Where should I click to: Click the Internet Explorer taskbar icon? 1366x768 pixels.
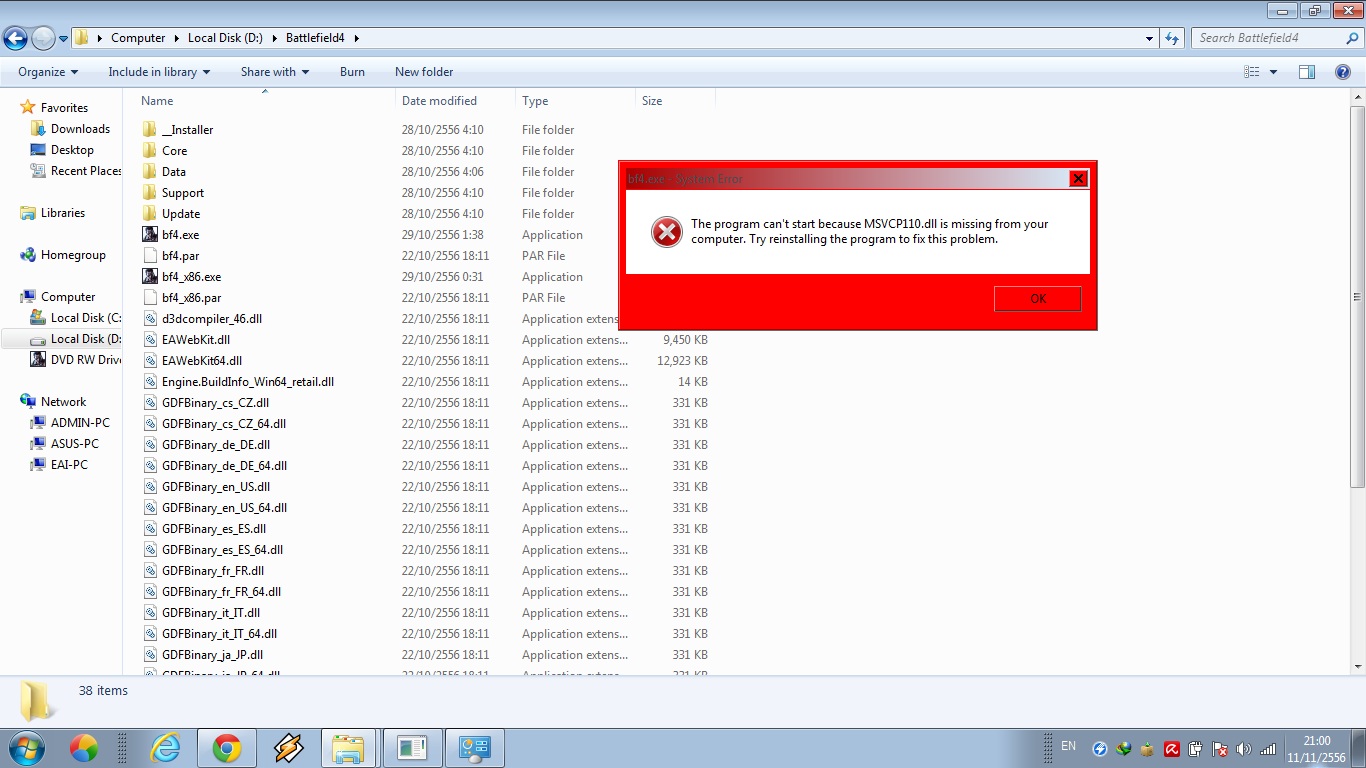pyautogui.click(x=166, y=748)
